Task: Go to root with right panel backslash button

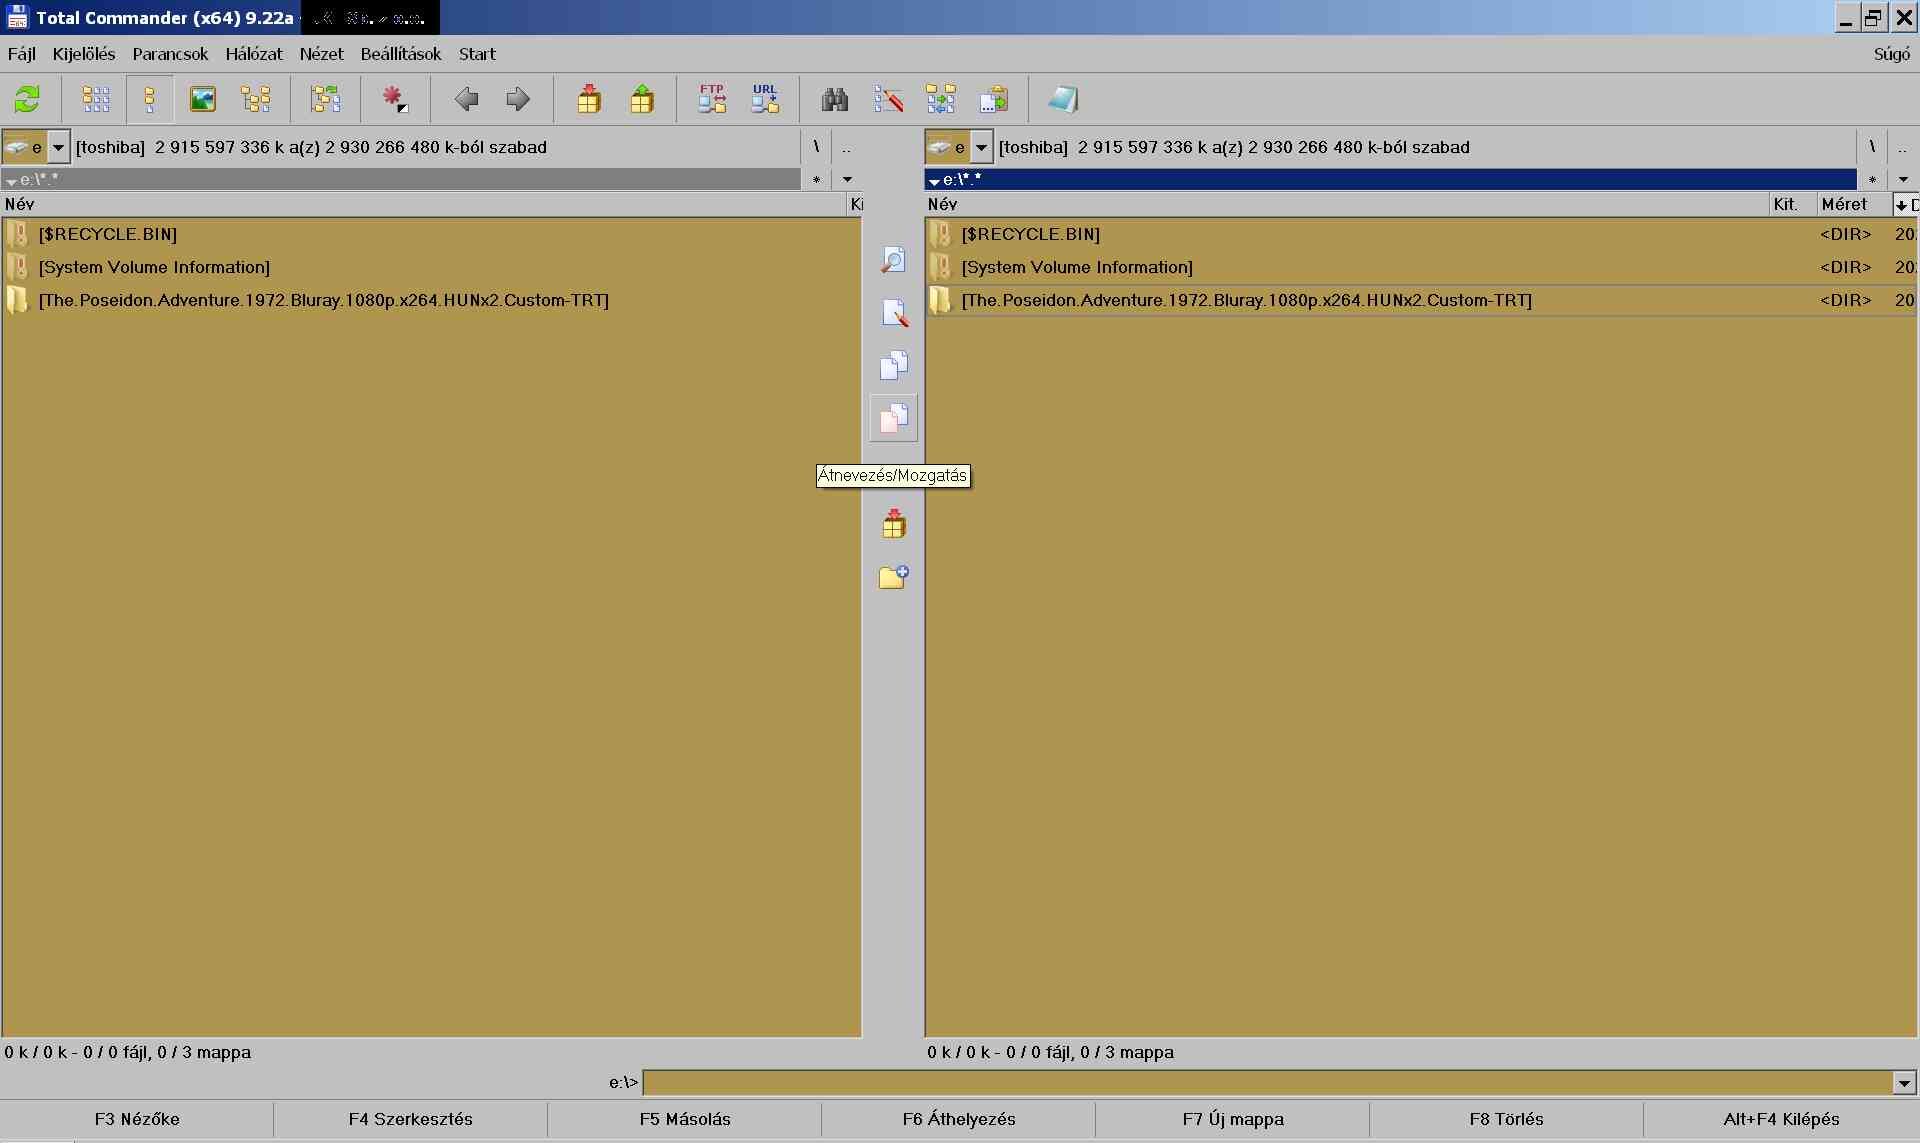Action: tap(1872, 147)
